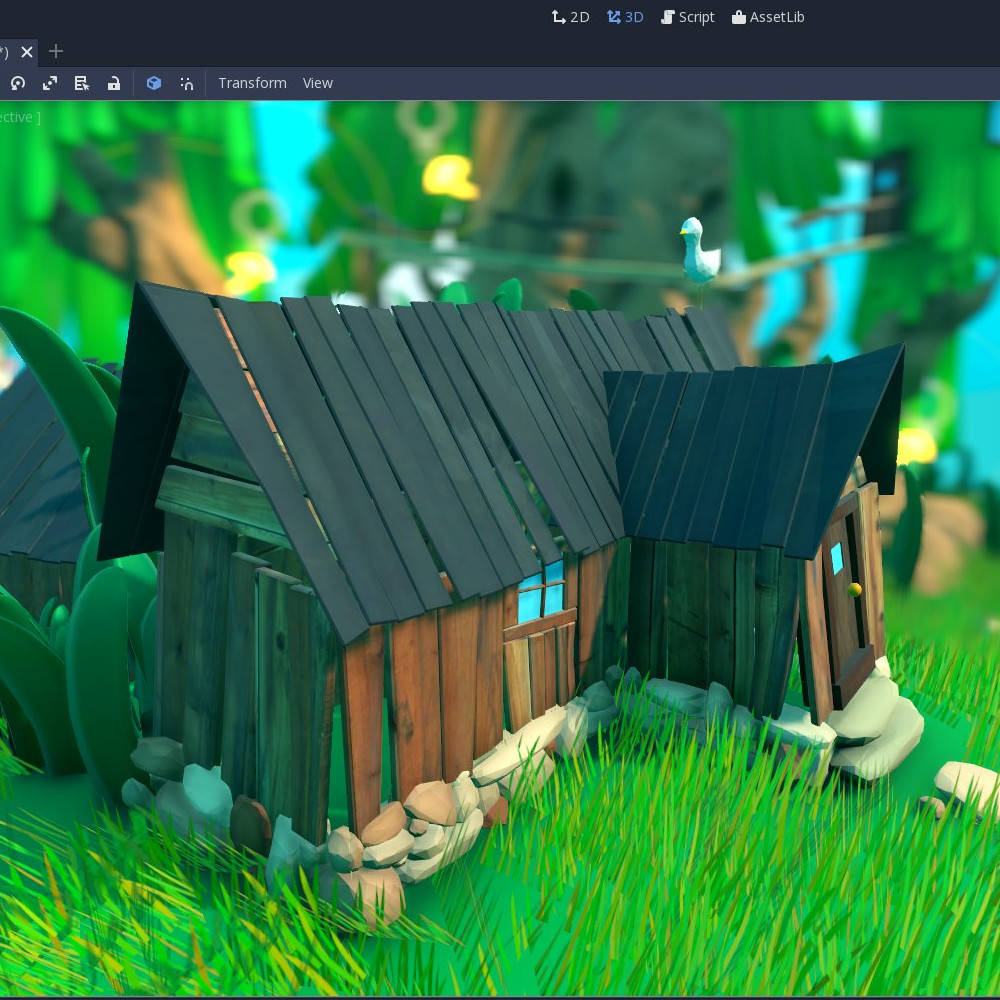
Task: Open the Script workspace
Action: pos(688,17)
